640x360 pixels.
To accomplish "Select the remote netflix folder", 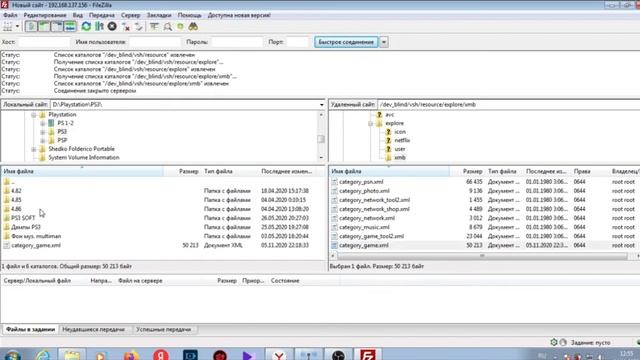I will (402, 140).
